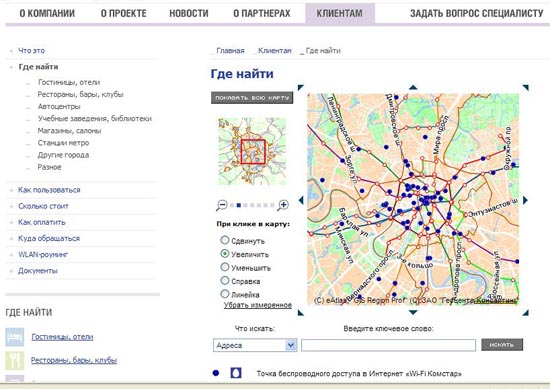Click the Убрать измеренное link

pos(258,305)
